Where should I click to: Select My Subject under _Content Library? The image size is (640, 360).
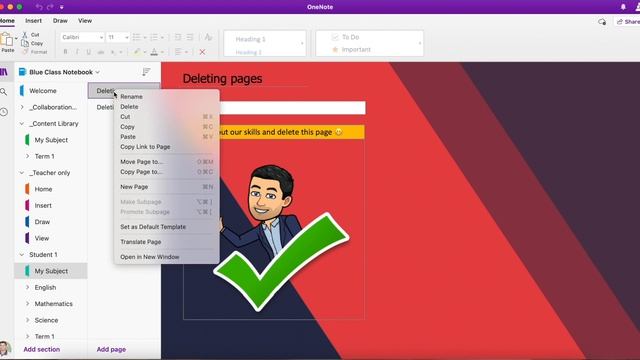point(51,140)
